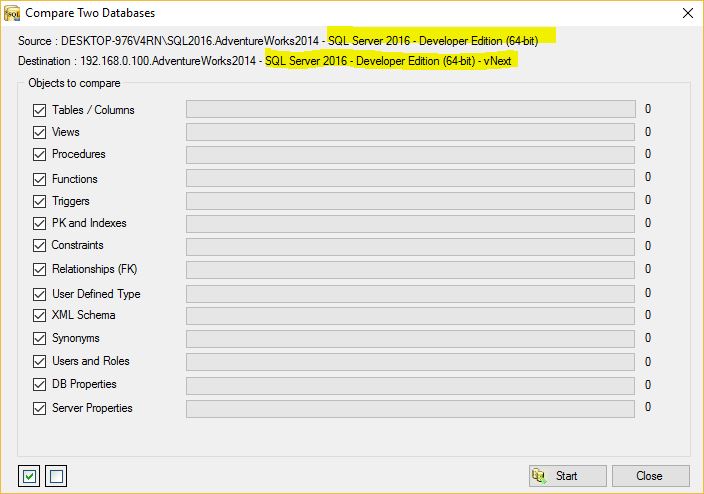The height and width of the screenshot is (494, 704).
Task: Click the Constraints count value
Action: point(648,246)
